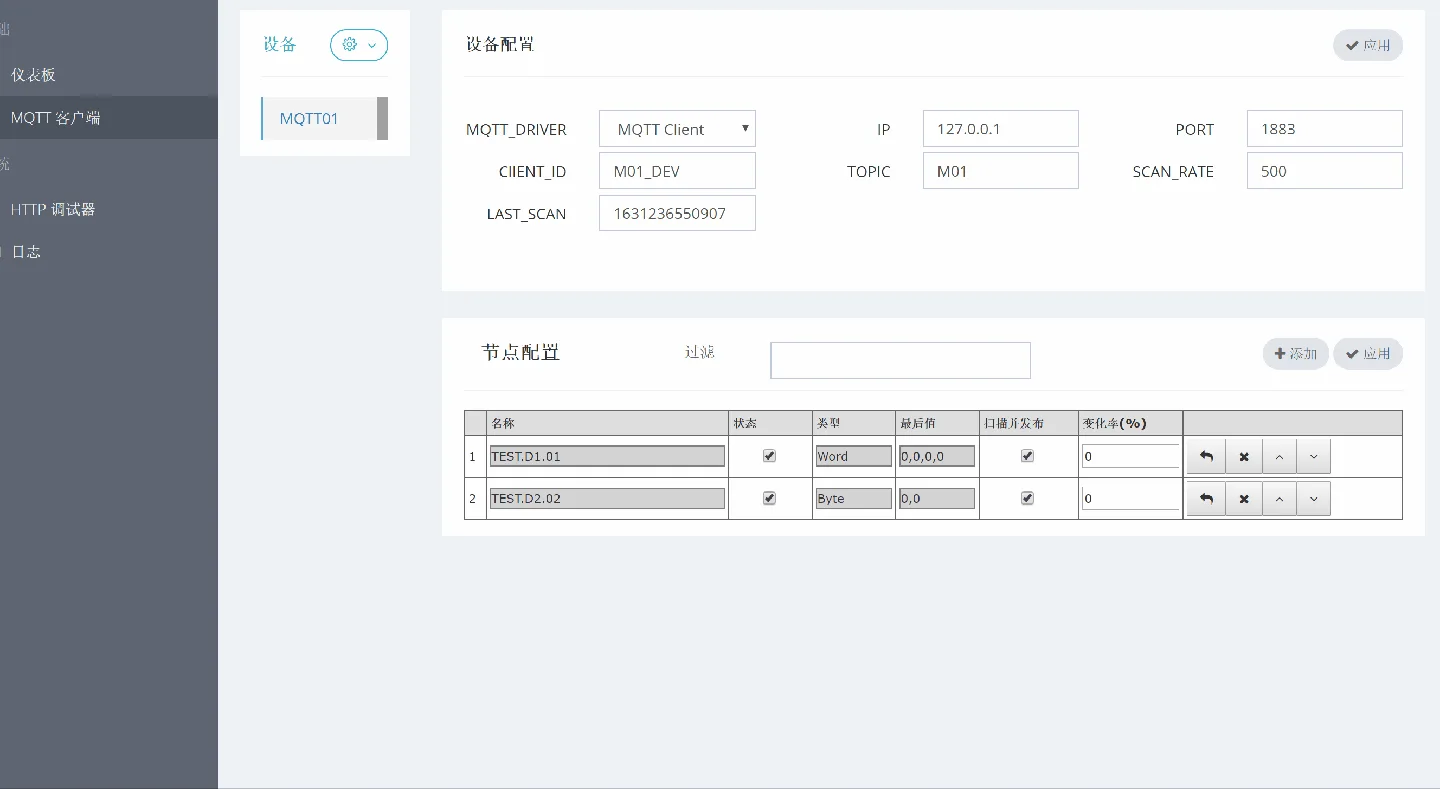
Task: Click change-rate field for TEST.D2.02
Action: pos(1130,498)
